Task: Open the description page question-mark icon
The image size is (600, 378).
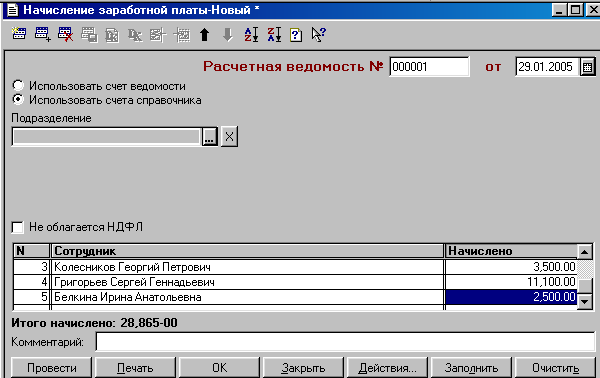Action: coord(296,35)
